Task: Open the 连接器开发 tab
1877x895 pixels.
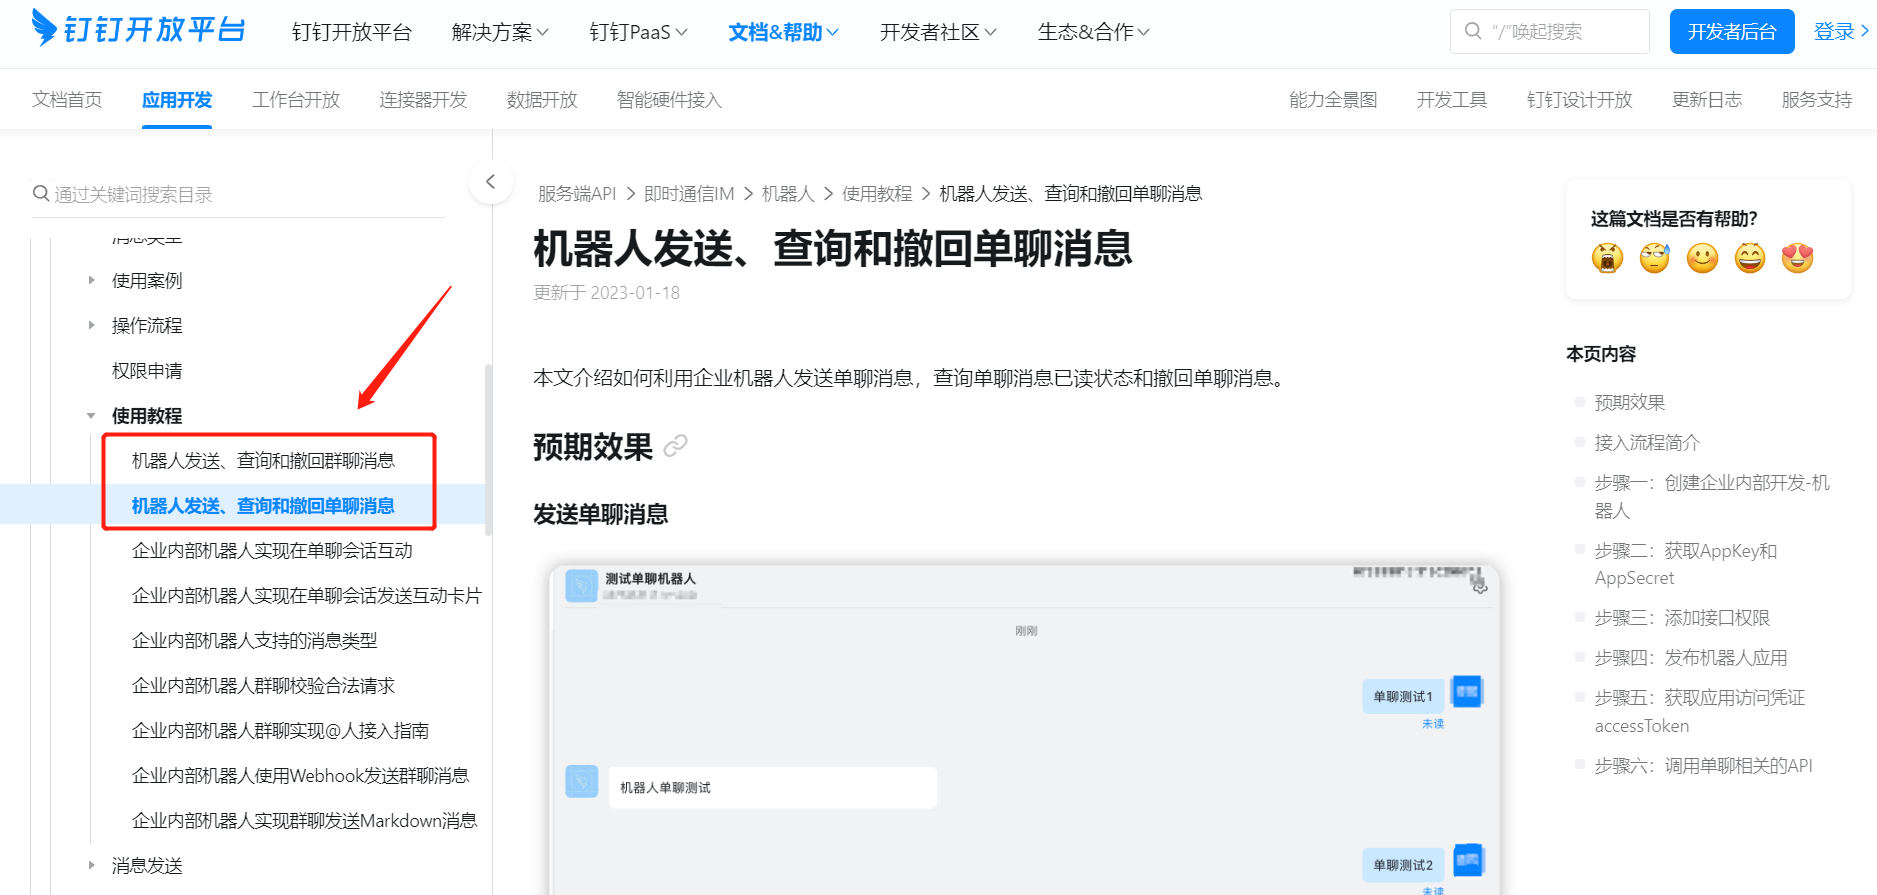Action: point(423,99)
